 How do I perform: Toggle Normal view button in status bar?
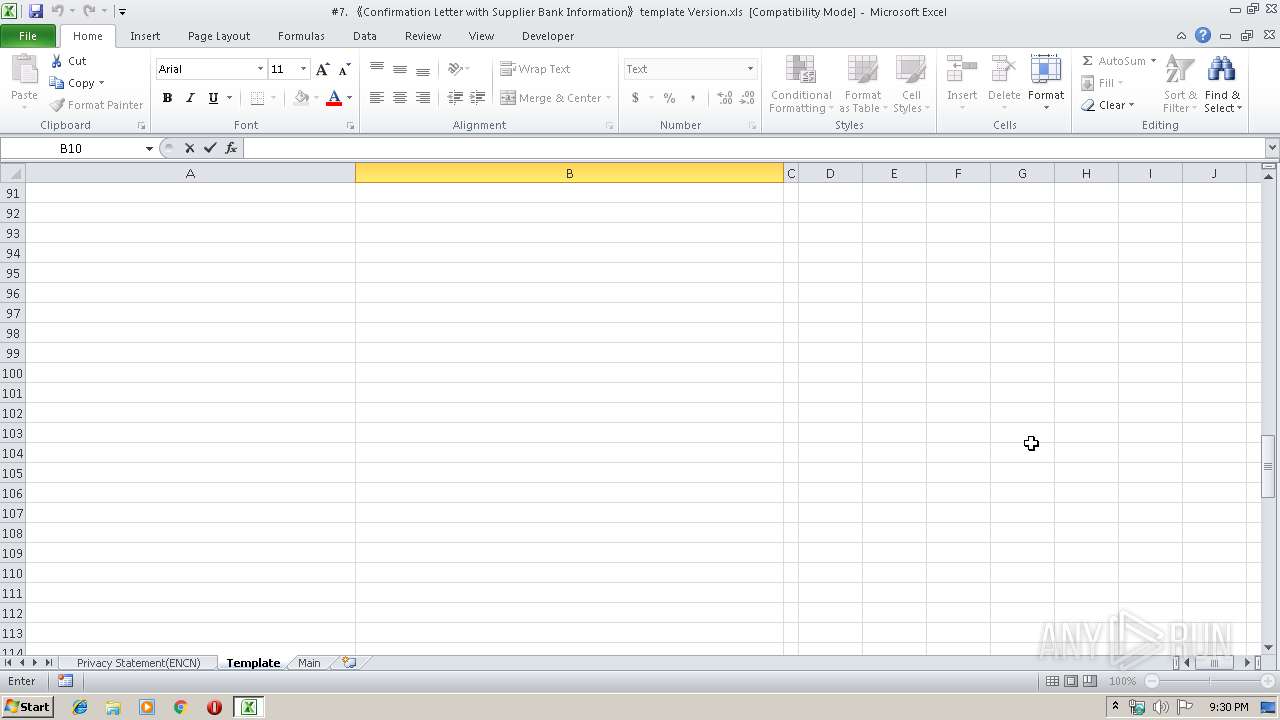[1052, 681]
